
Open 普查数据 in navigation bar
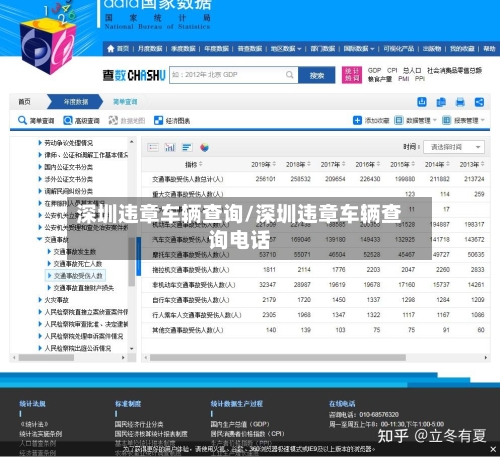pyautogui.click(x=250, y=49)
